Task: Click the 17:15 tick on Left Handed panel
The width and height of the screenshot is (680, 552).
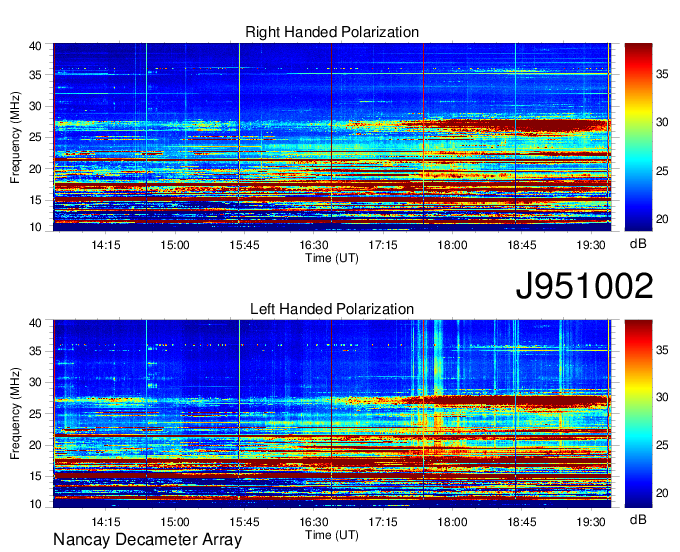Action: pyautogui.click(x=383, y=522)
